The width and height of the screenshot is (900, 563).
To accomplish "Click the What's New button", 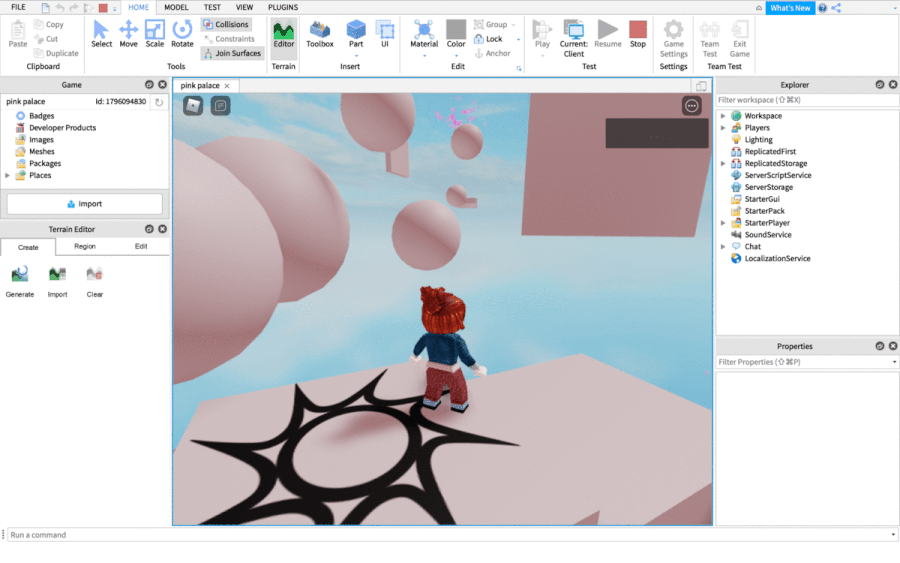I will pos(790,8).
